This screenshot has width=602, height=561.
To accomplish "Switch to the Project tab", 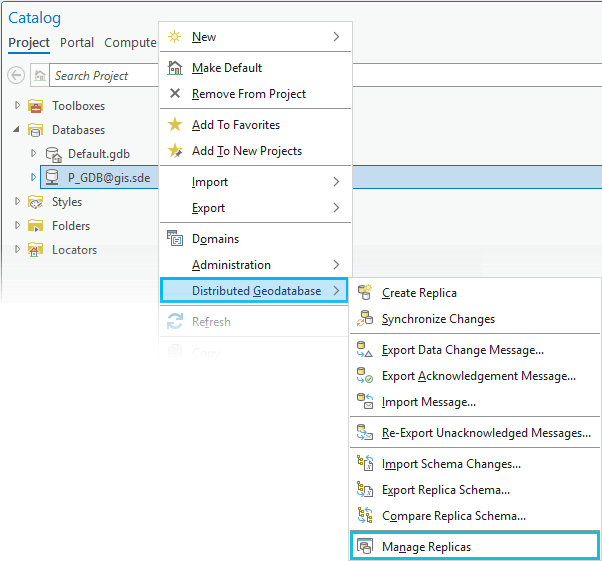I will coord(29,43).
